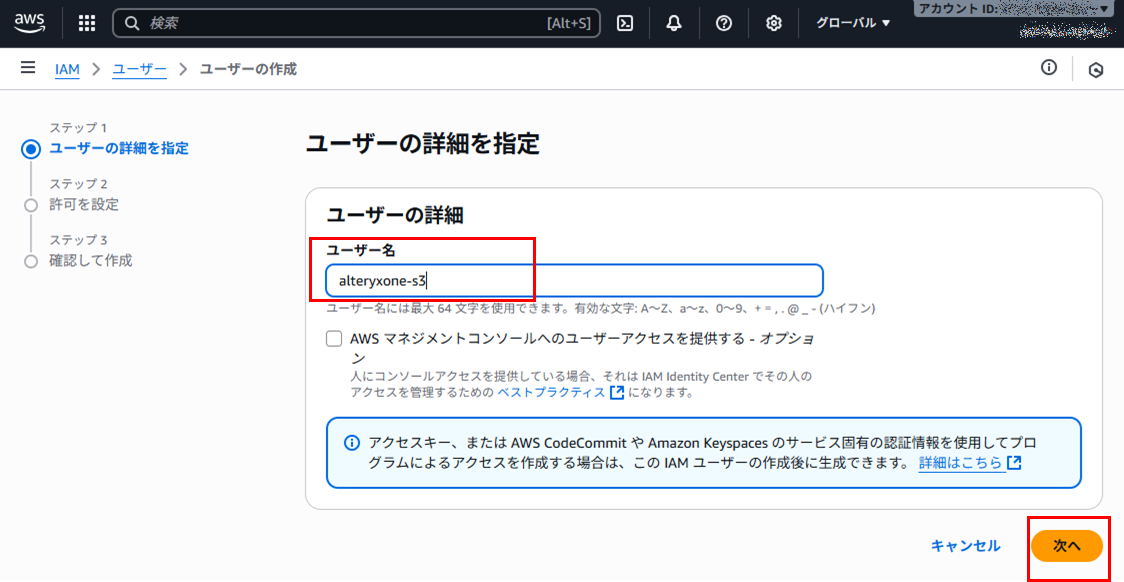Open the ベストプラクティス external link
This screenshot has width=1124, height=582.
560,393
